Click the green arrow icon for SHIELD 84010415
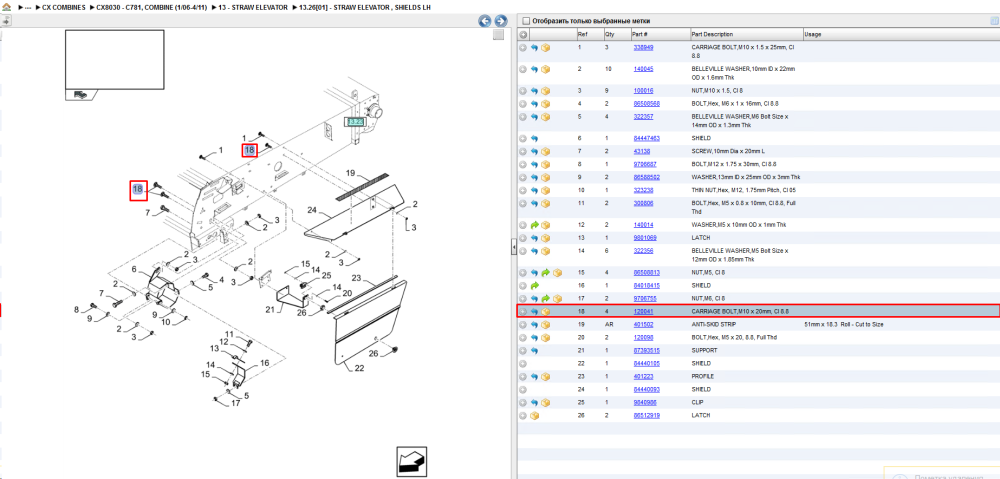Screen dimensions: 1000x479 [534, 286]
